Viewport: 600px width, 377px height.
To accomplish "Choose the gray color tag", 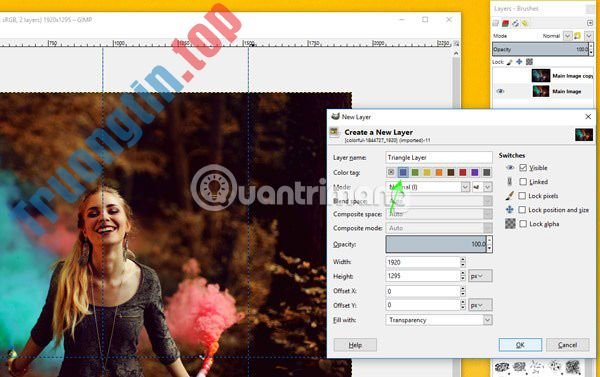I will [x=487, y=173].
